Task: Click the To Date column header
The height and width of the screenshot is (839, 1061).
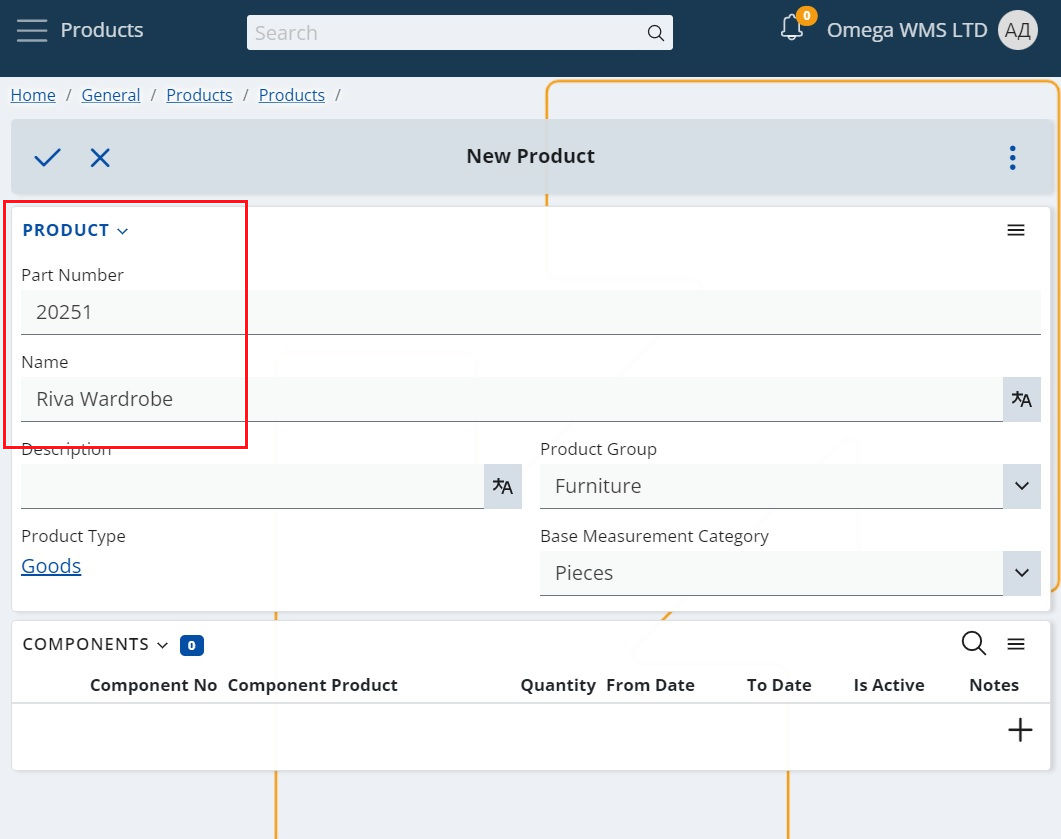Action: point(779,685)
